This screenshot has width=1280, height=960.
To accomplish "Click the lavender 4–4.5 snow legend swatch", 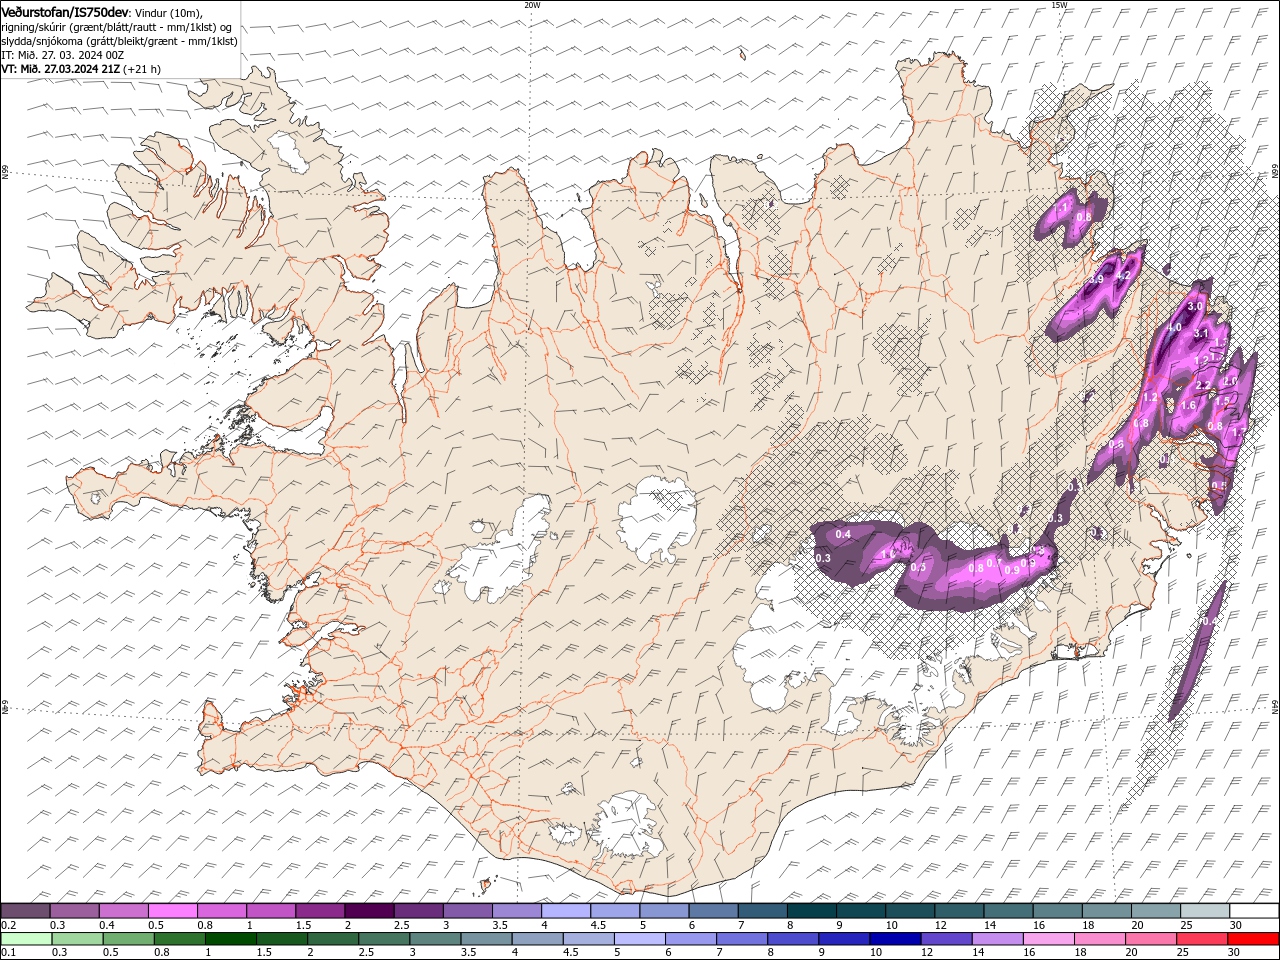I will 566,911.
